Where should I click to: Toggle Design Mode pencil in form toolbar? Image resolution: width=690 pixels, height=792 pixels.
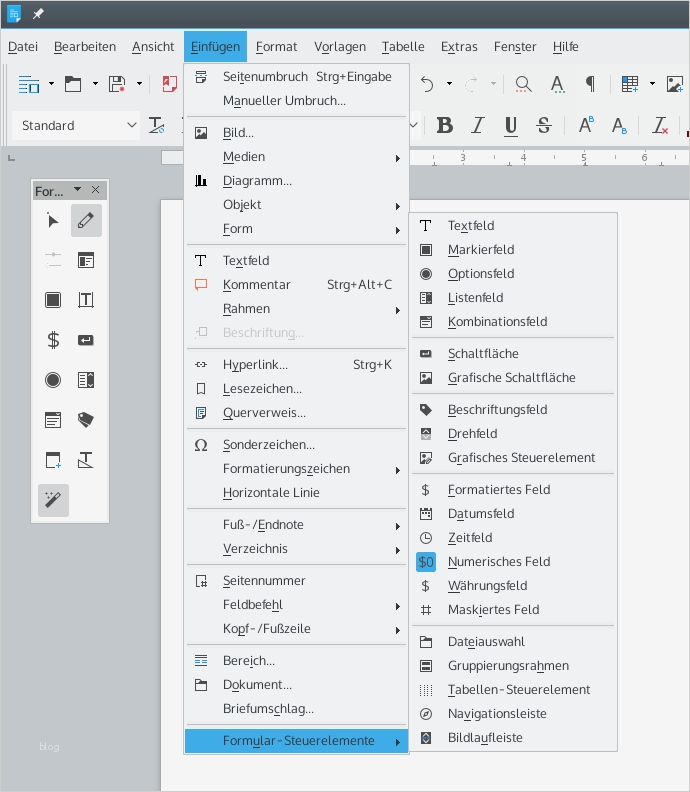pyautogui.click(x=86, y=221)
